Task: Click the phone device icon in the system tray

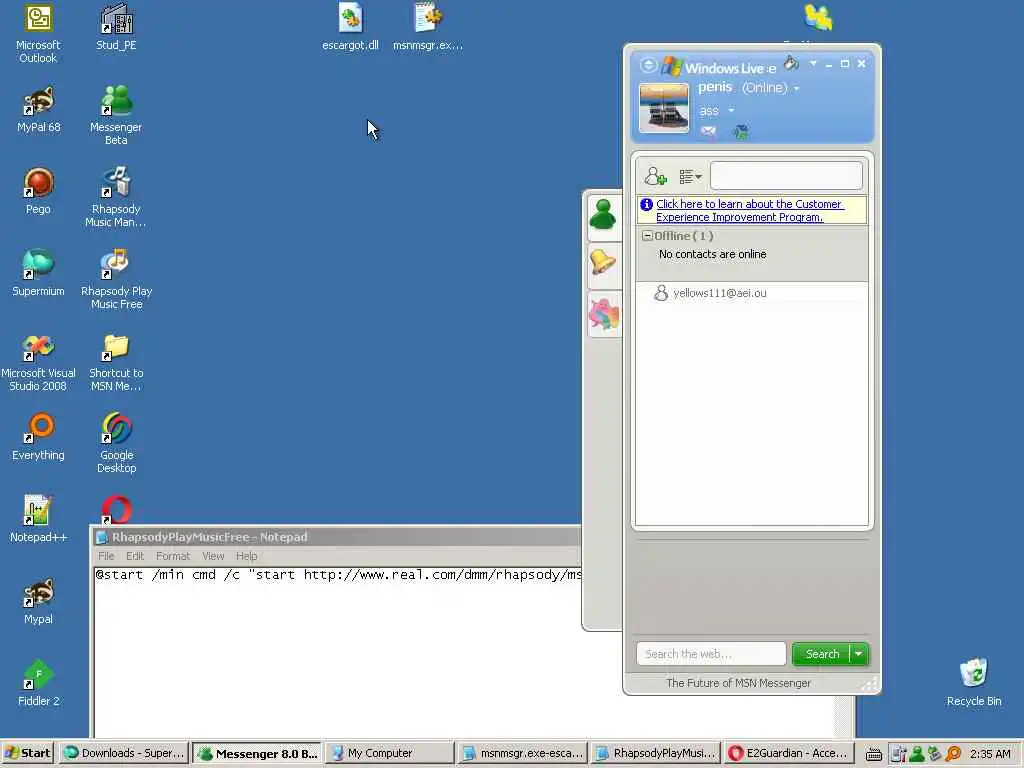Action: point(898,754)
